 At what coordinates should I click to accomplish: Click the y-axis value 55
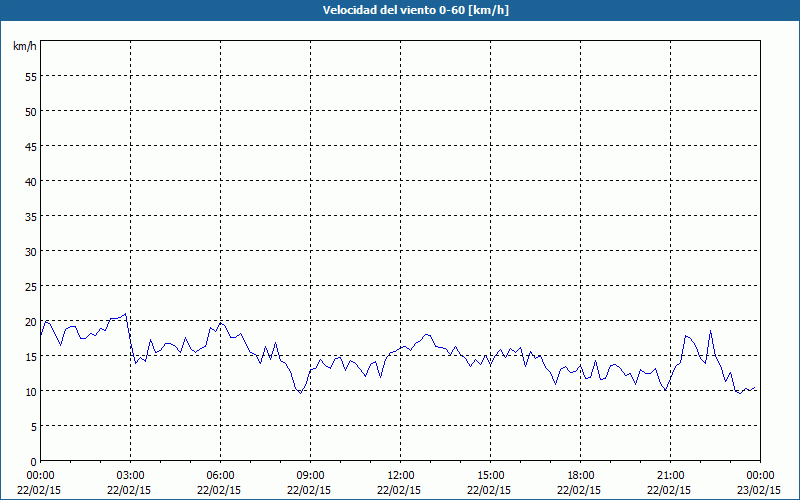(31, 77)
